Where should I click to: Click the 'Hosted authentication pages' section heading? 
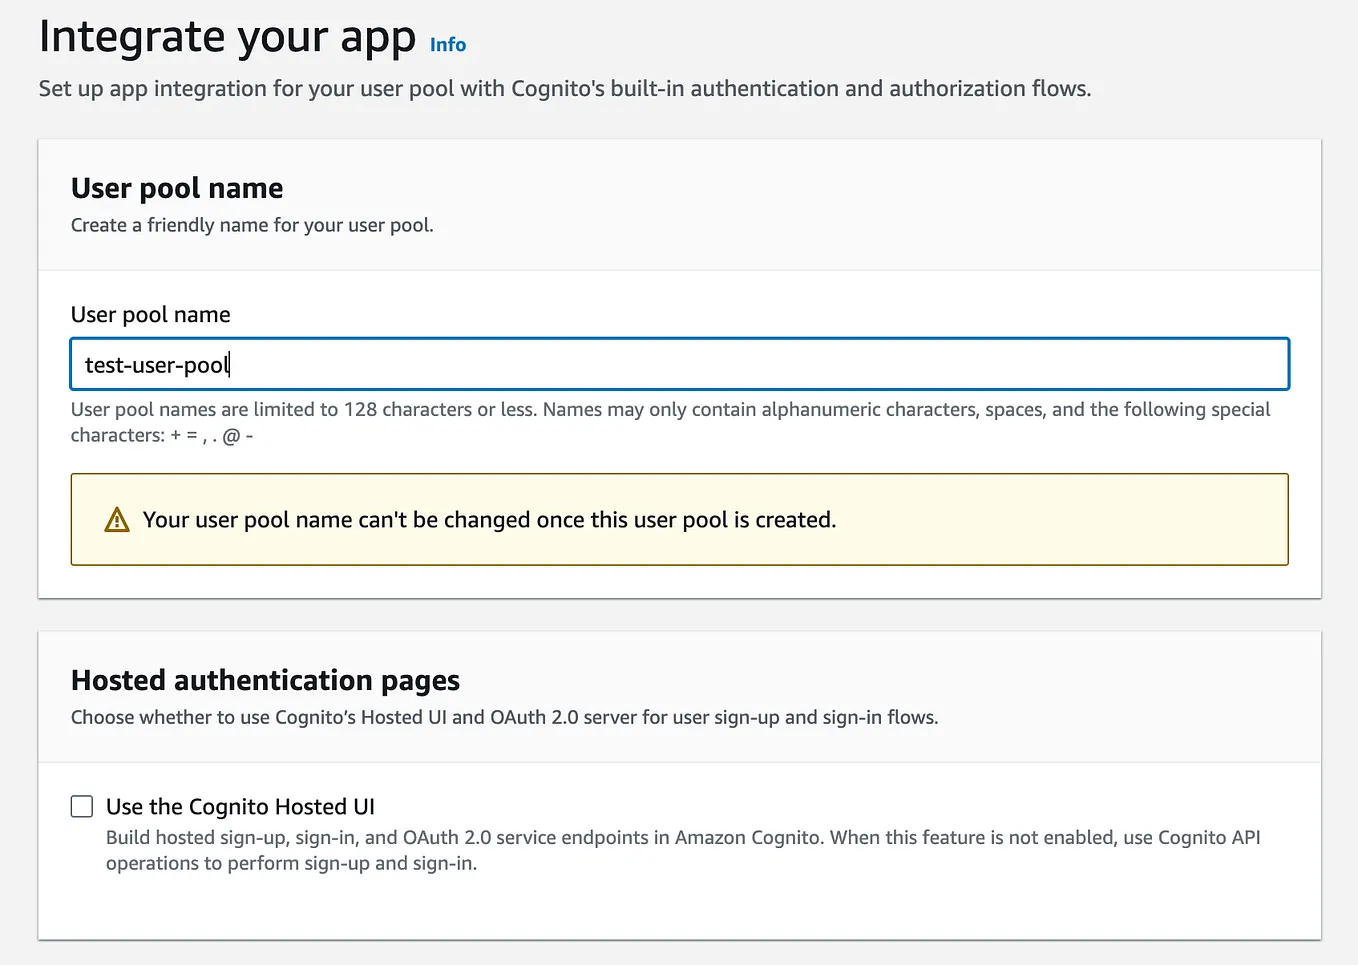tap(265, 680)
